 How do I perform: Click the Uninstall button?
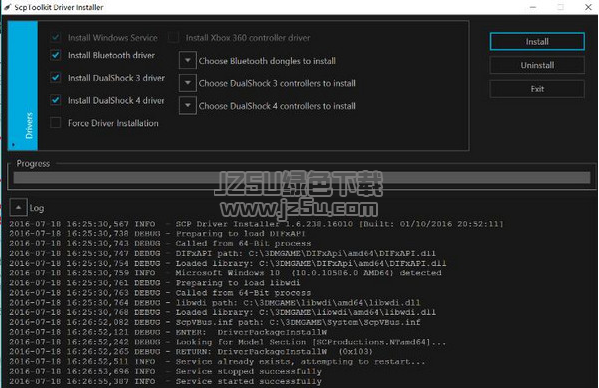[537, 65]
